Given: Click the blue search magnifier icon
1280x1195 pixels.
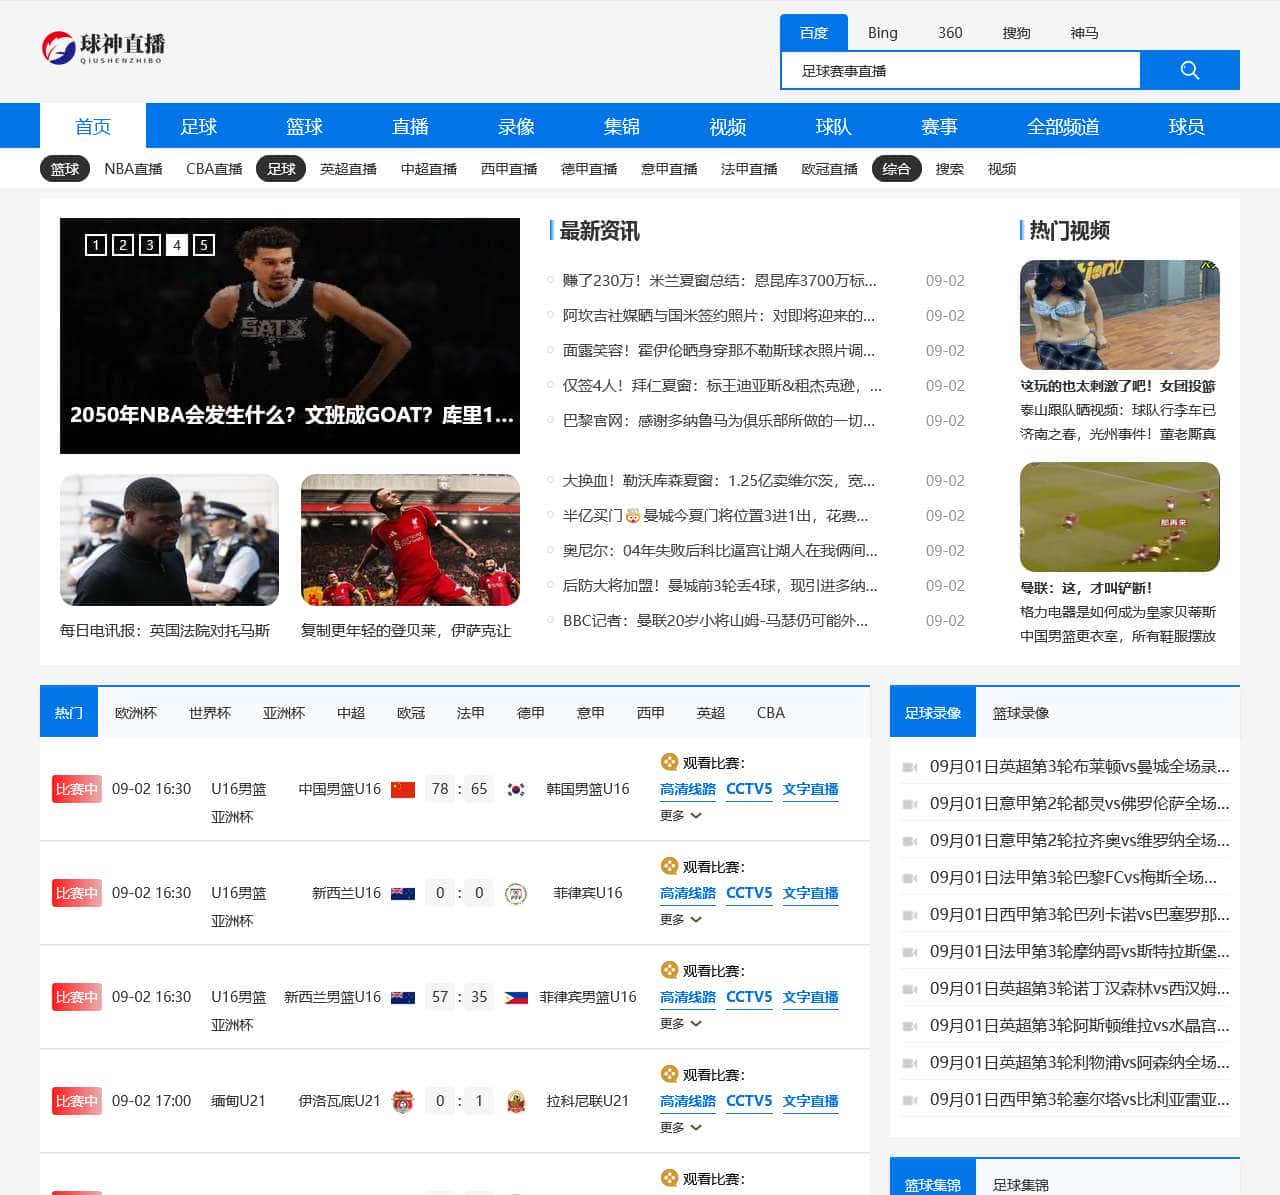Looking at the screenshot, I should coord(1189,70).
